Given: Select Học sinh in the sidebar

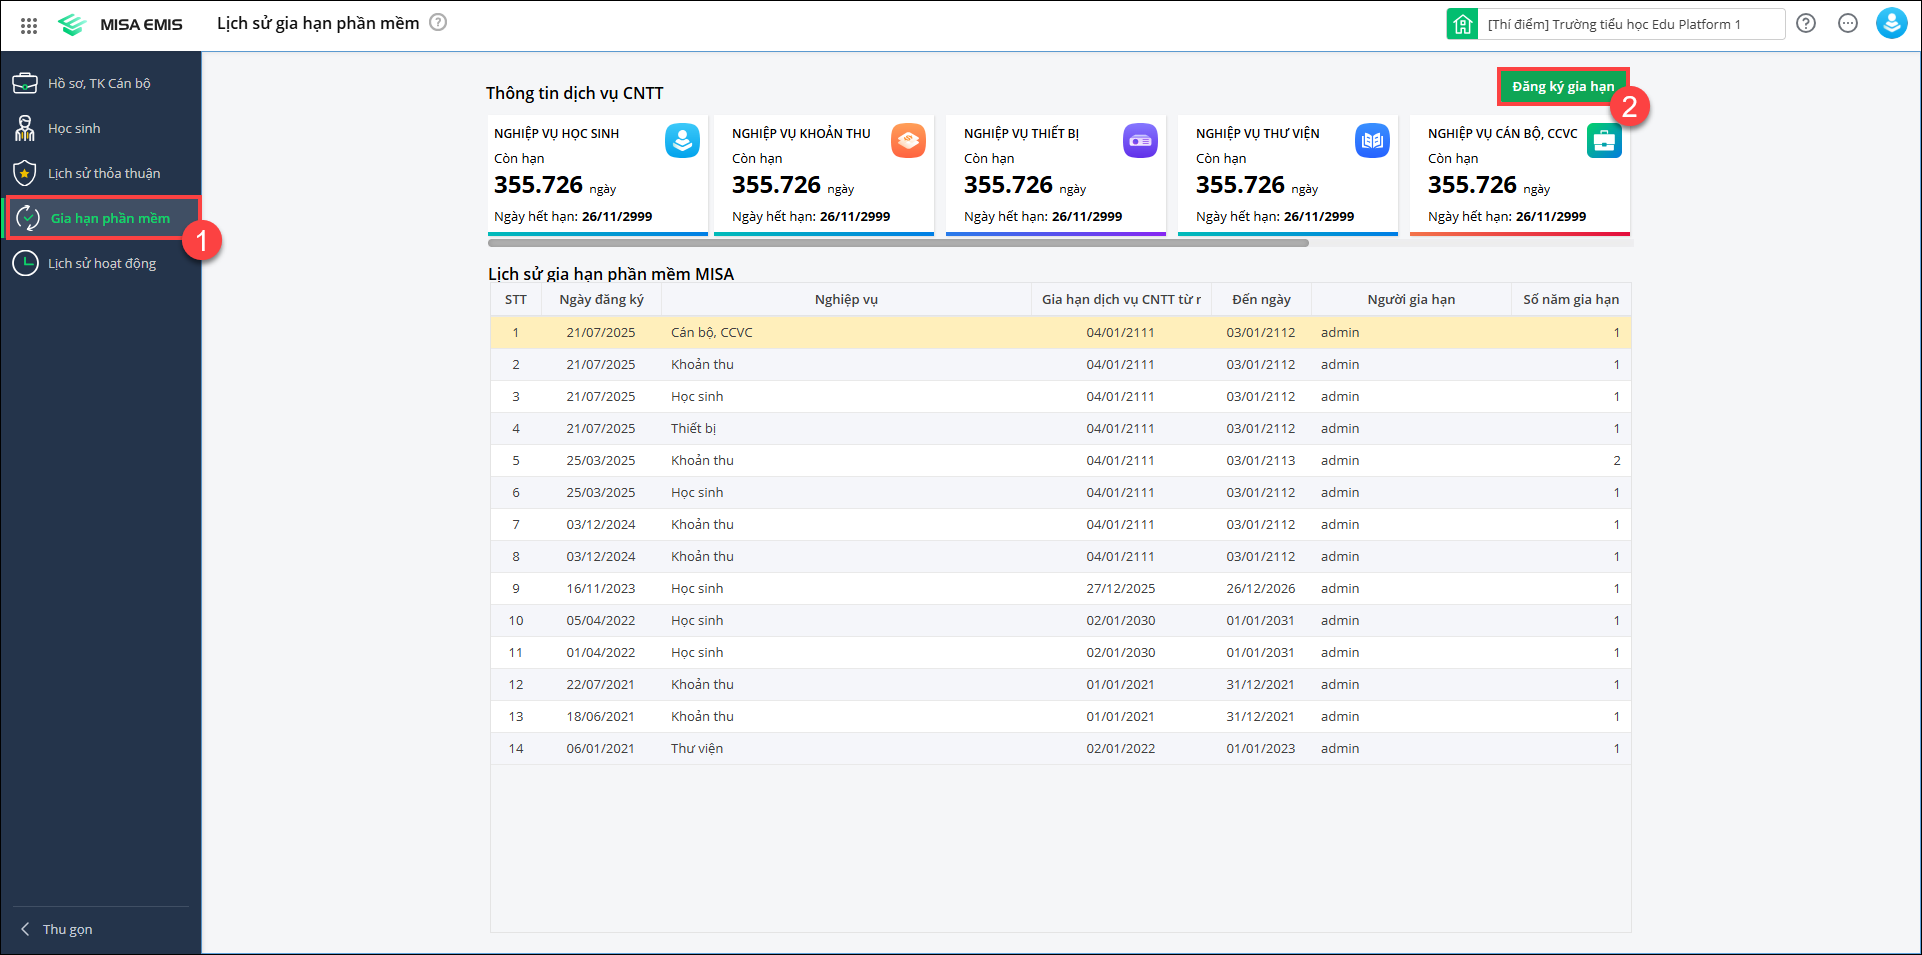Looking at the screenshot, I should point(74,128).
